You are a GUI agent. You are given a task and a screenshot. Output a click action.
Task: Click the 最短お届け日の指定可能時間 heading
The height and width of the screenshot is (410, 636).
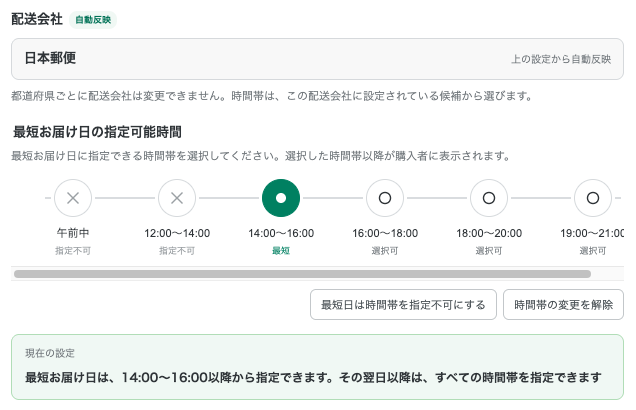tap(97, 132)
